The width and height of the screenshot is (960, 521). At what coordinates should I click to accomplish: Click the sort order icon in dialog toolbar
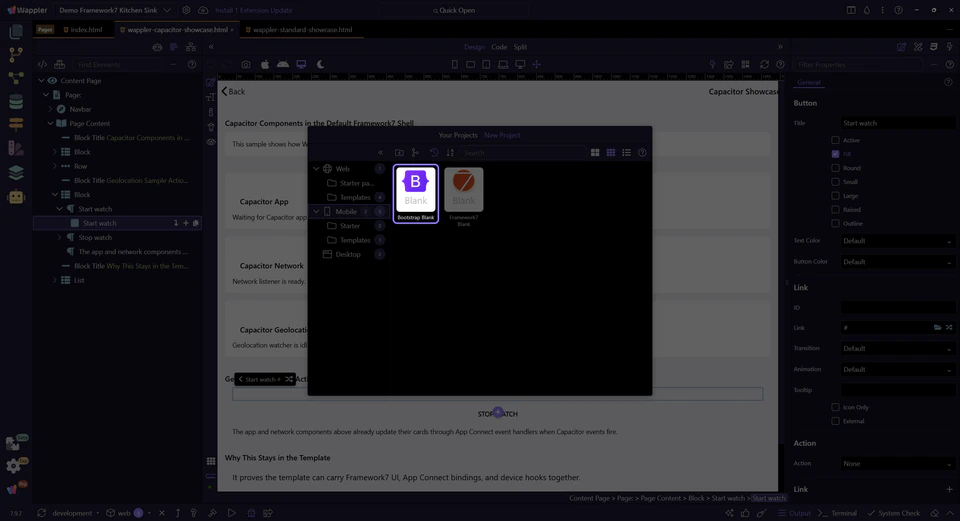click(450, 152)
